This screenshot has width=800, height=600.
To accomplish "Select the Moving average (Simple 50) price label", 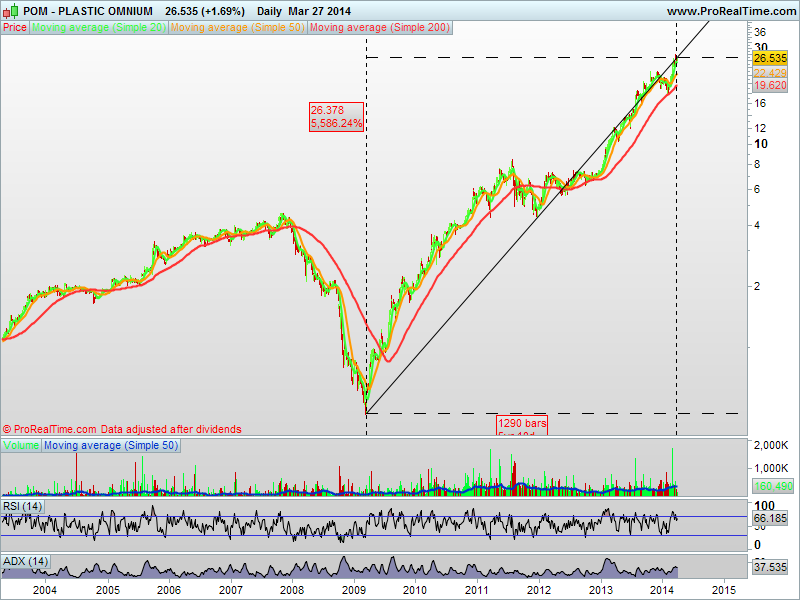I will click(237, 28).
